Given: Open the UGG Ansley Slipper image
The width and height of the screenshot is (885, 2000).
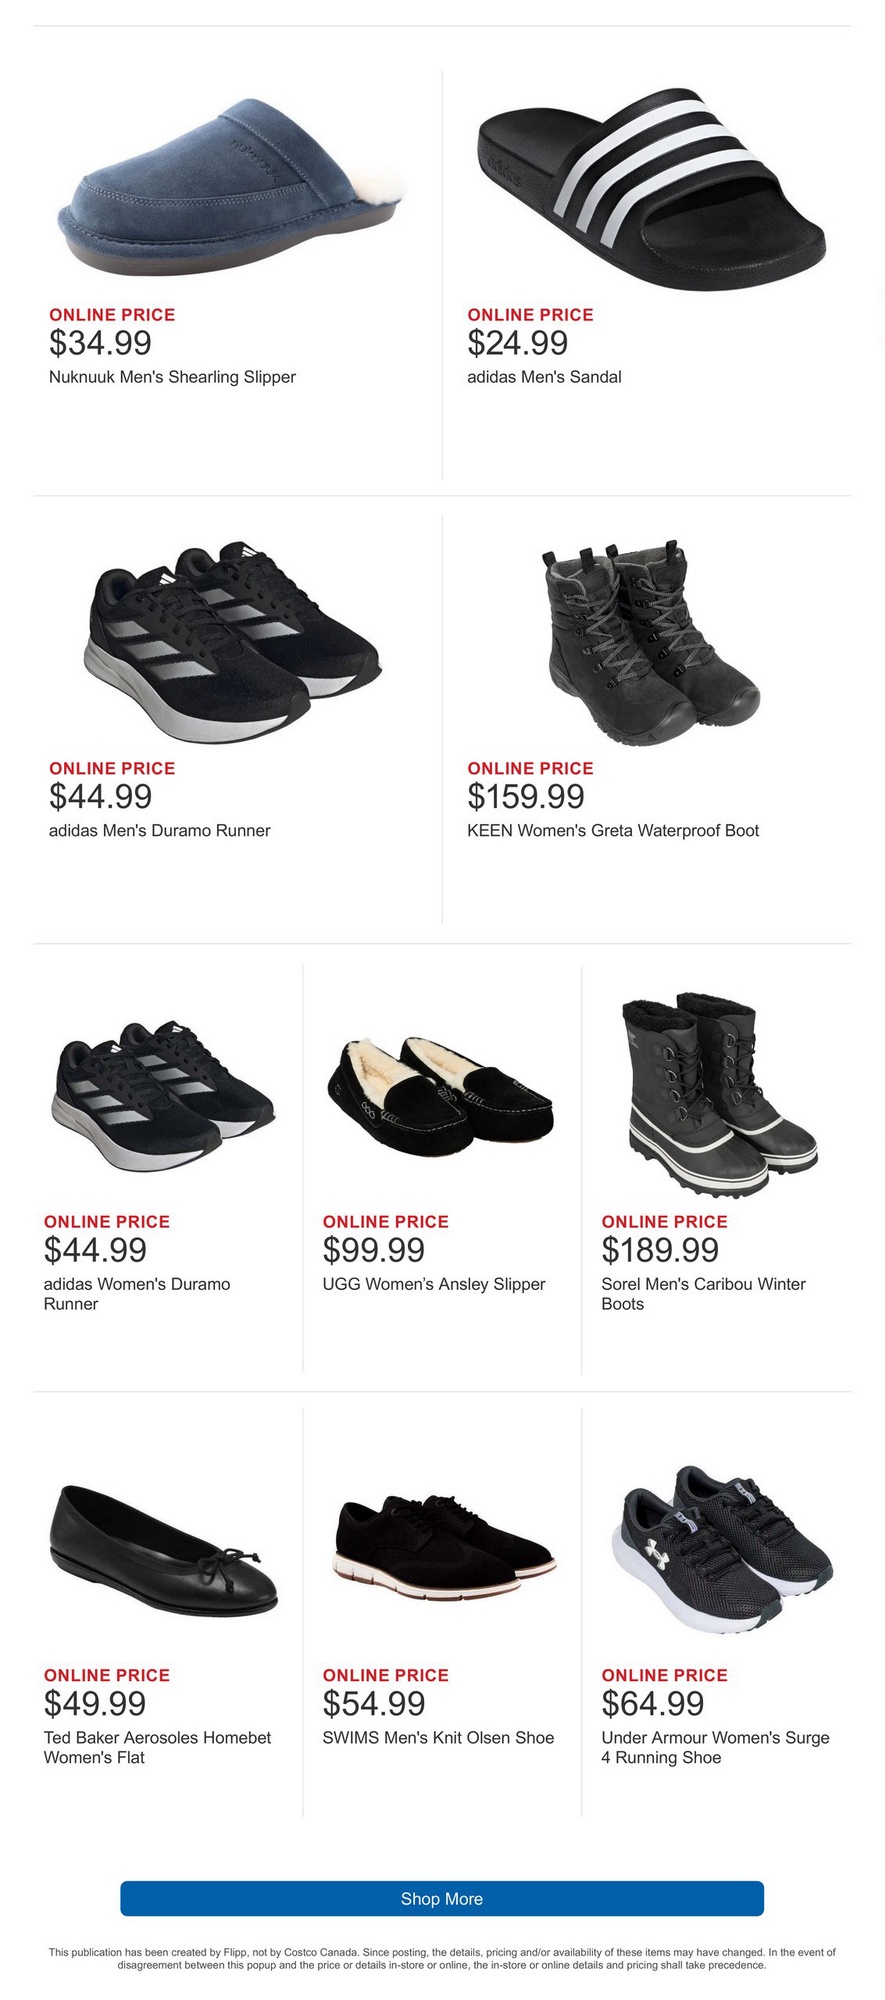Looking at the screenshot, I should click(441, 1095).
